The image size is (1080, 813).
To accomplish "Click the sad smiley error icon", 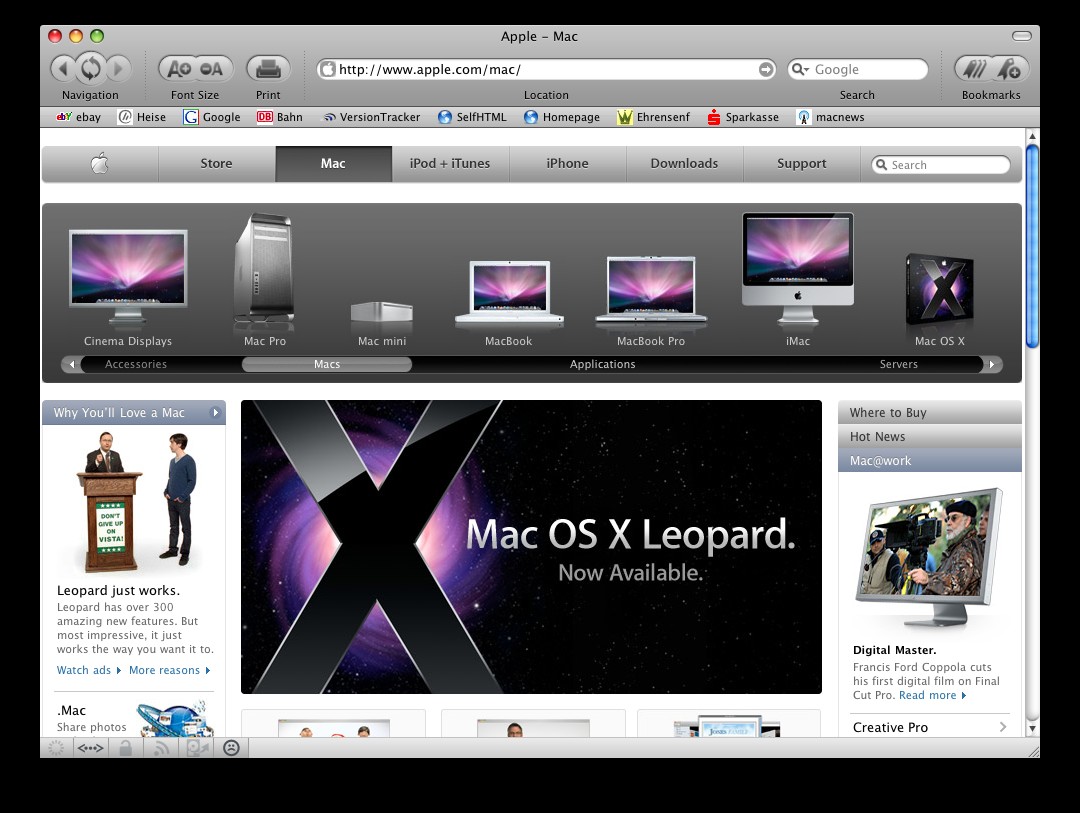I will pyautogui.click(x=231, y=748).
